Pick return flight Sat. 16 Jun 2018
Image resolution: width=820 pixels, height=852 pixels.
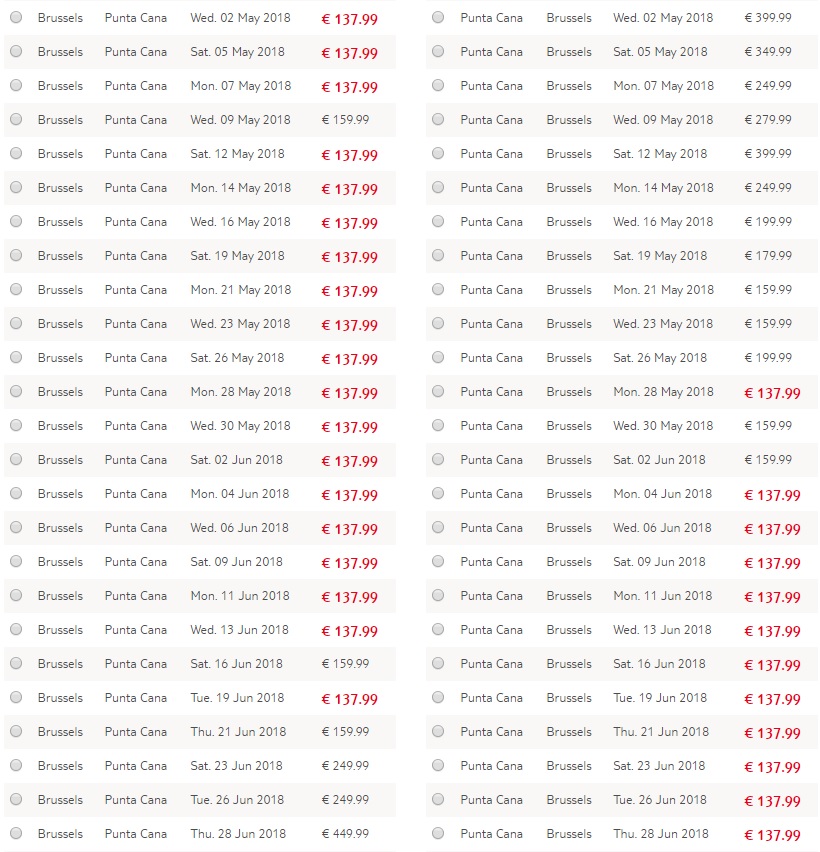(x=438, y=663)
